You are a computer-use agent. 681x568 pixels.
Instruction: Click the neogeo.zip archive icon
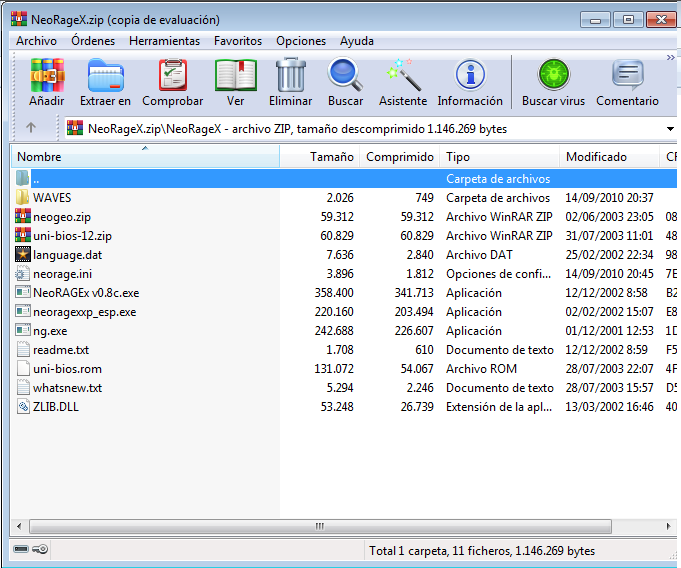23,216
